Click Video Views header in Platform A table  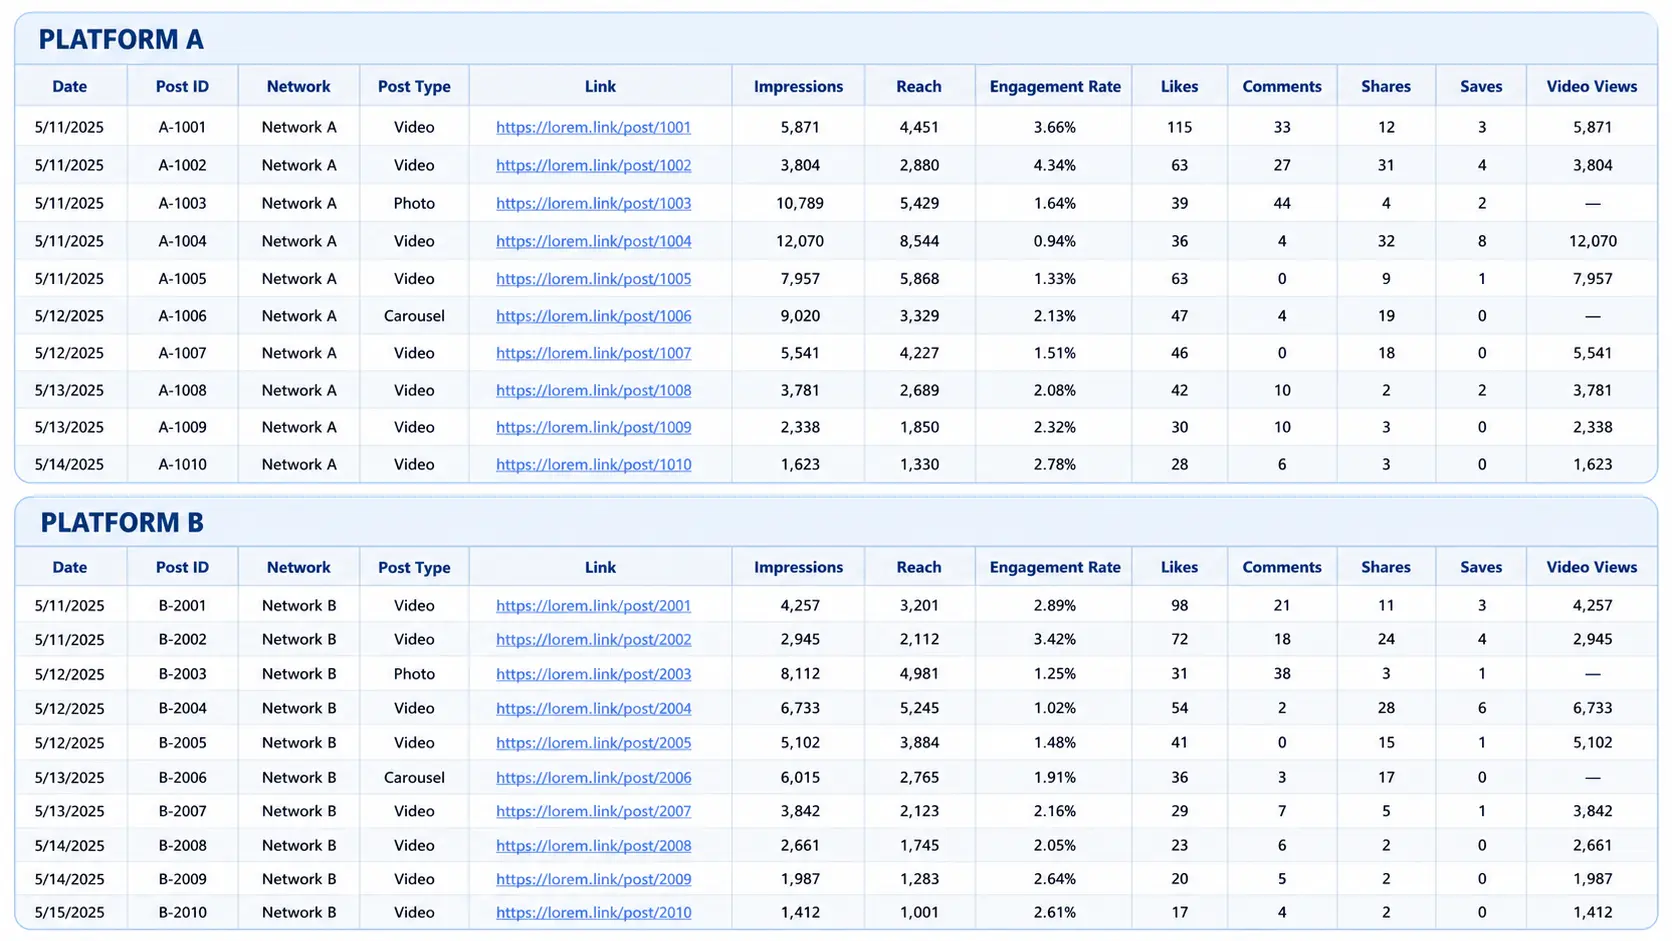pyautogui.click(x=1592, y=87)
